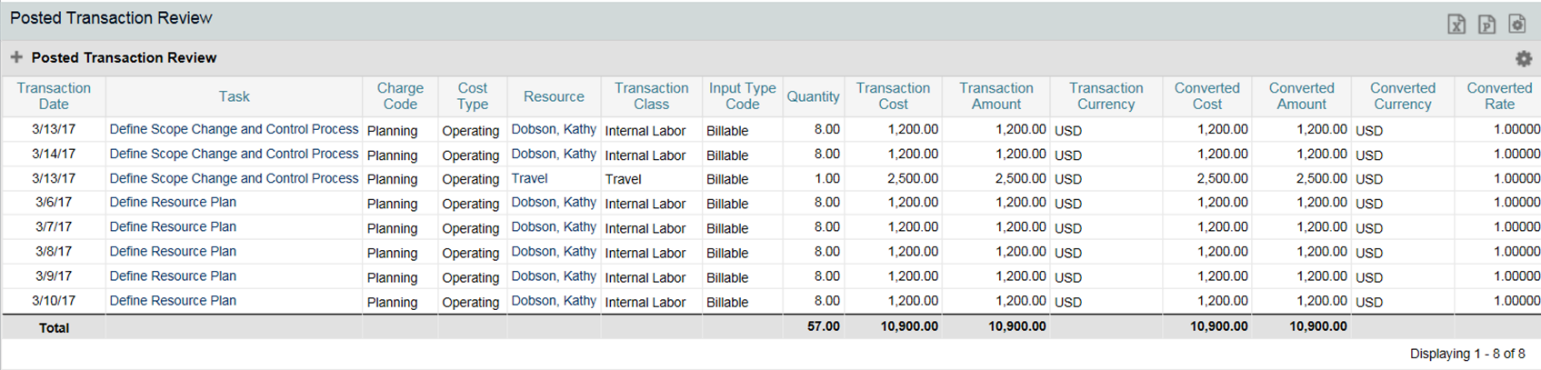Viewport: 1541px width, 370px height.
Task: Open Define Resource Plan task dated 3/7/17
Action: pyautogui.click(x=172, y=227)
